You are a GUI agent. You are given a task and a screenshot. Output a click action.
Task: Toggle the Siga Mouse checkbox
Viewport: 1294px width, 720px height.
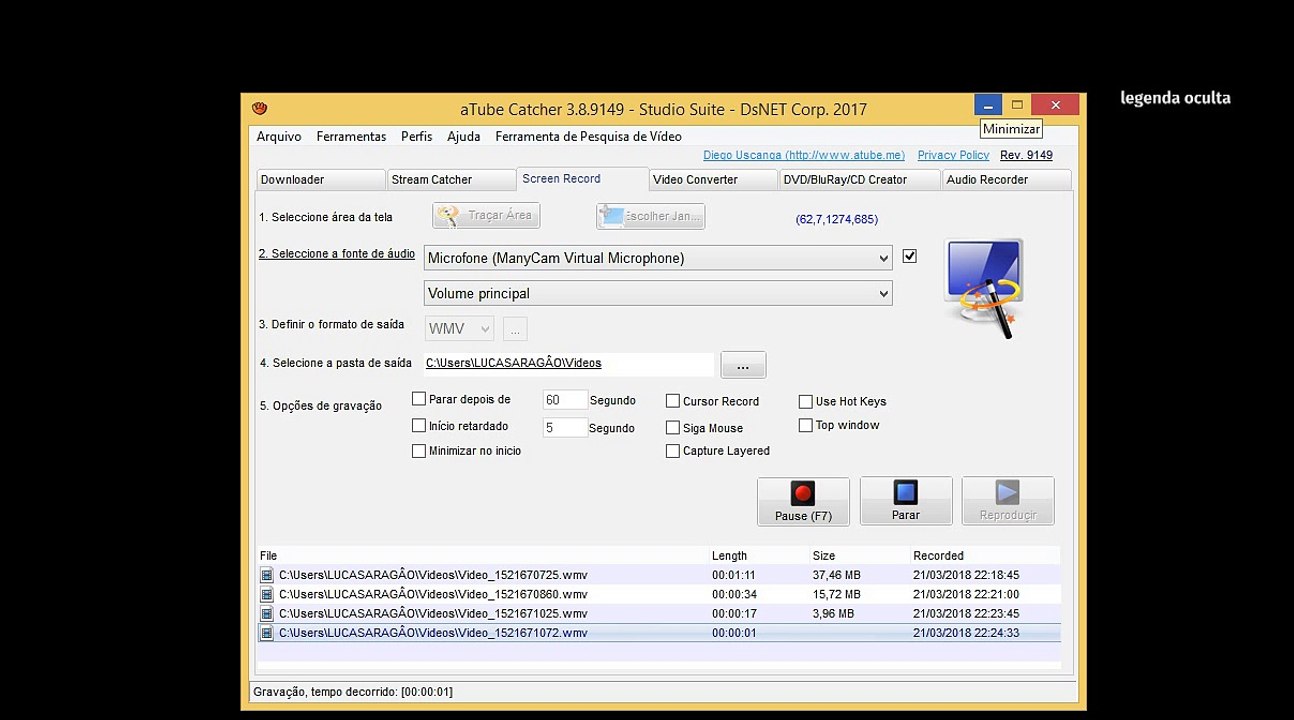click(673, 427)
